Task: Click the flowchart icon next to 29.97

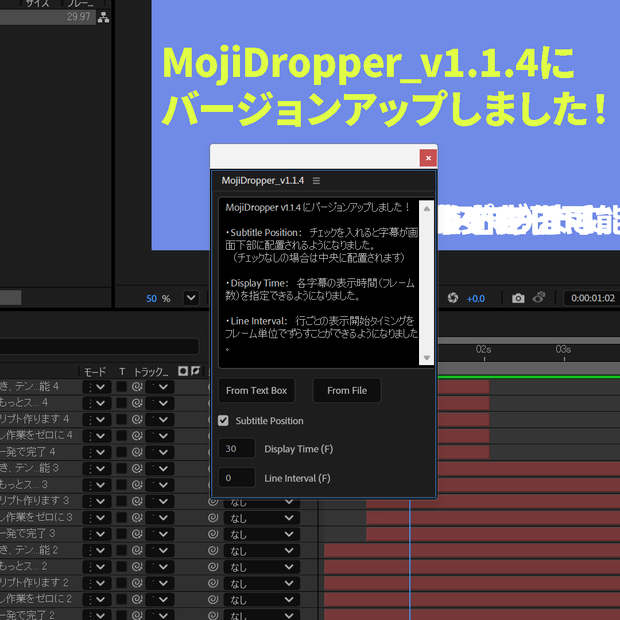Action: (x=103, y=17)
